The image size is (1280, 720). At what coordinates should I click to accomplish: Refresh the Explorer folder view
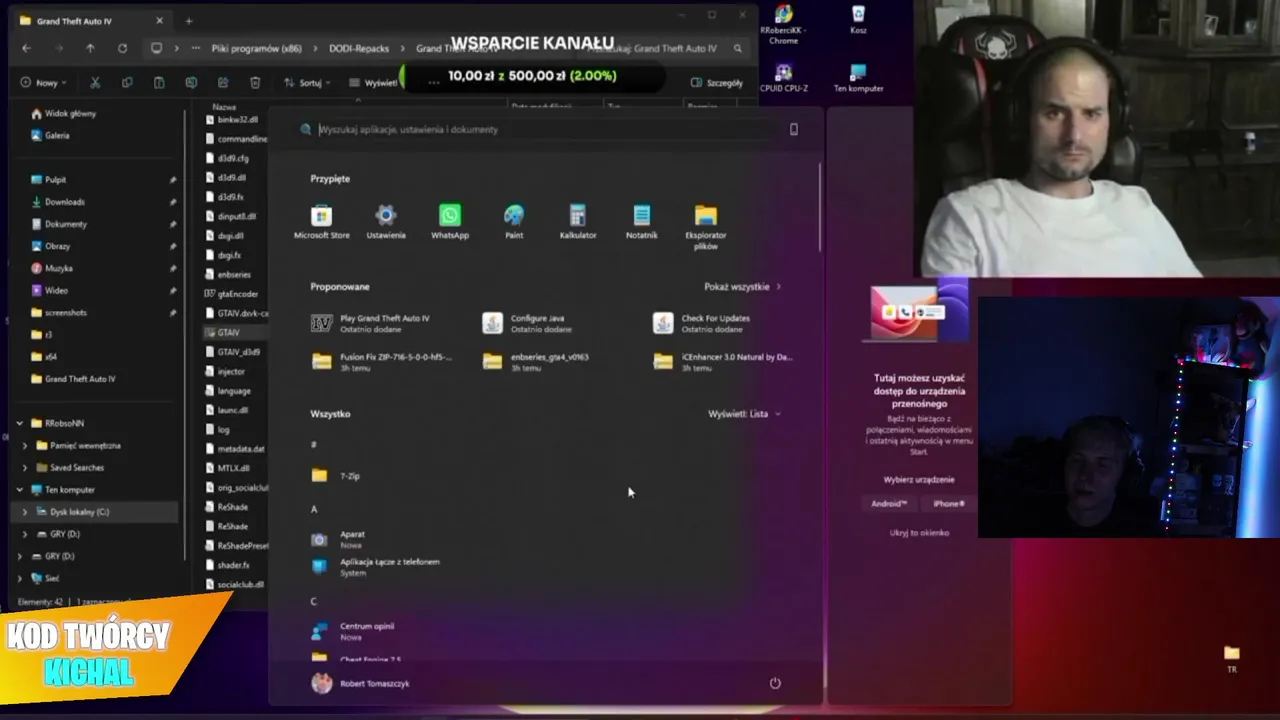pyautogui.click(x=122, y=48)
